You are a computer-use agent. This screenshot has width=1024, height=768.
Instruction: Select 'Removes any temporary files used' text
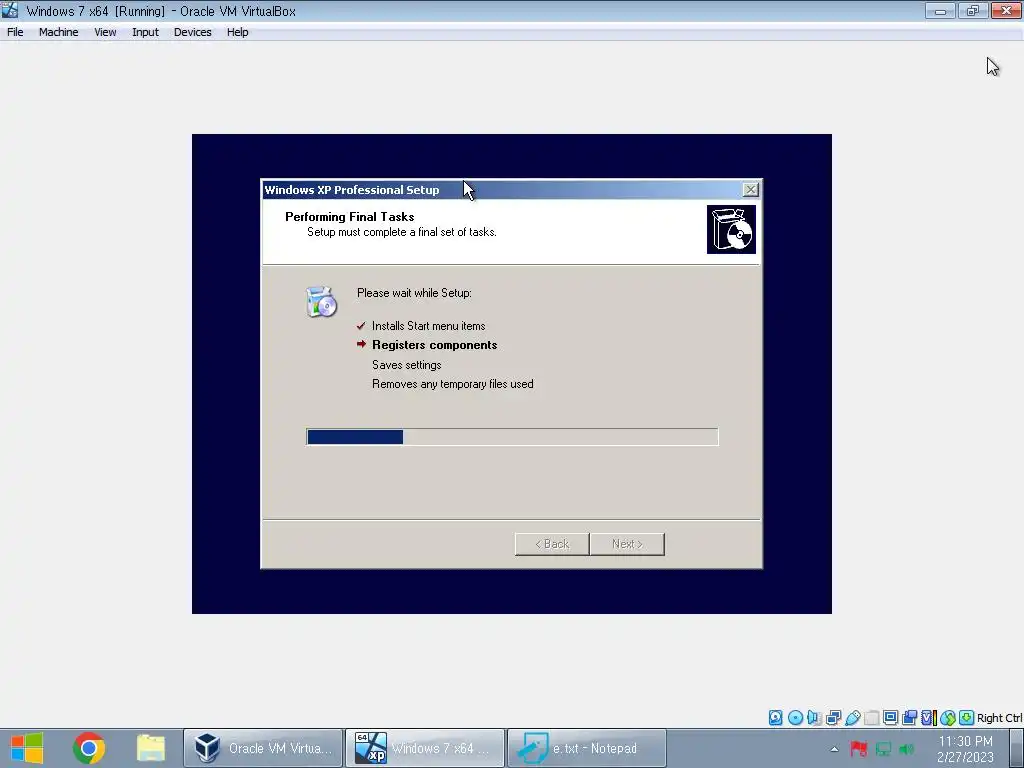pos(453,384)
